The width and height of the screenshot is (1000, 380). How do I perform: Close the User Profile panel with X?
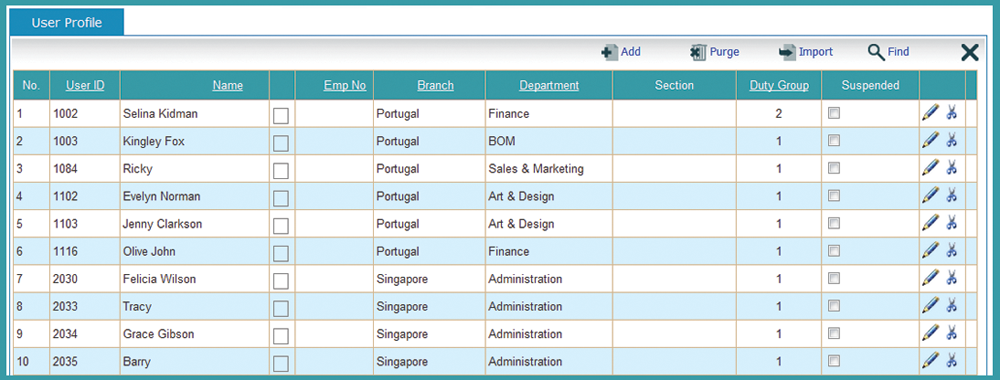(x=969, y=52)
